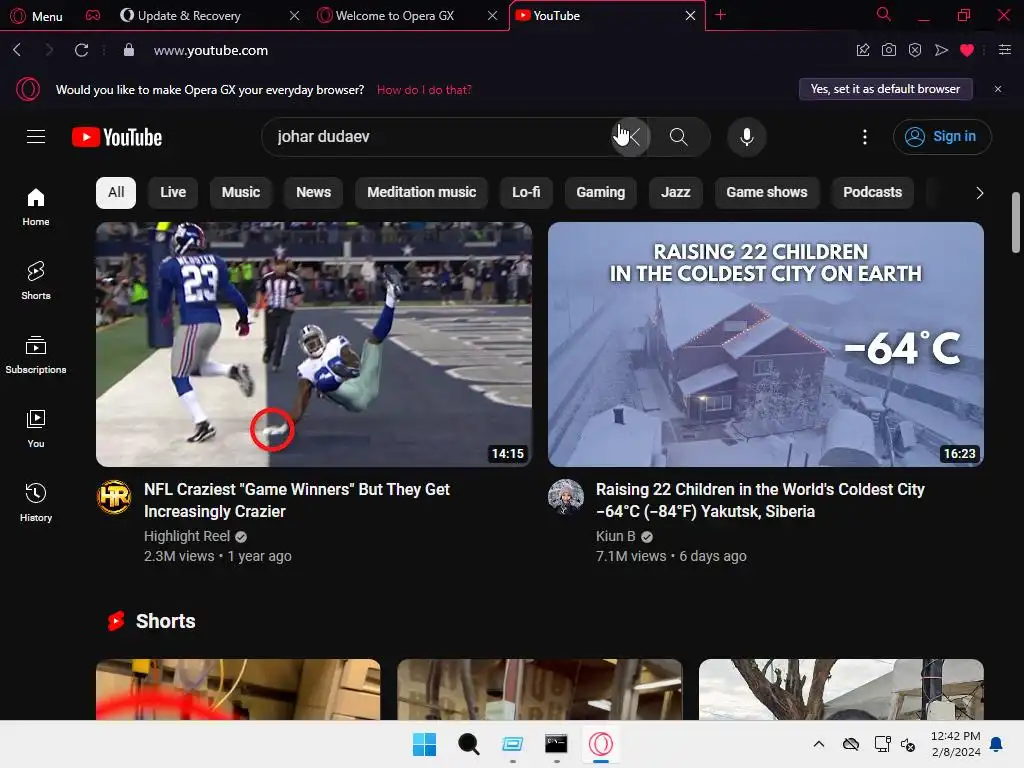This screenshot has height=768, width=1024.
Task: Dismiss the default browser prompt bar
Action: pyautogui.click(x=998, y=89)
